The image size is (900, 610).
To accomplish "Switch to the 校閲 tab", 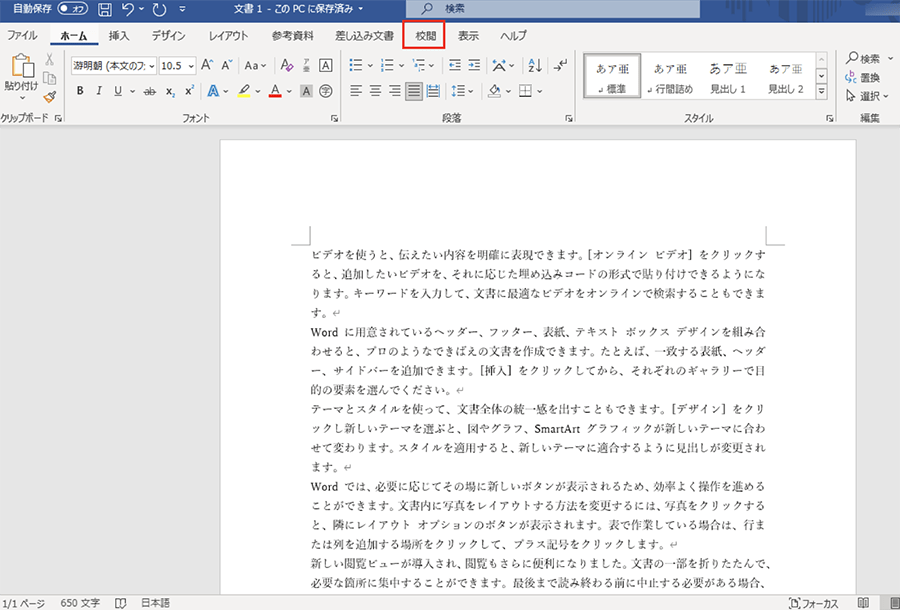I will click(x=425, y=35).
